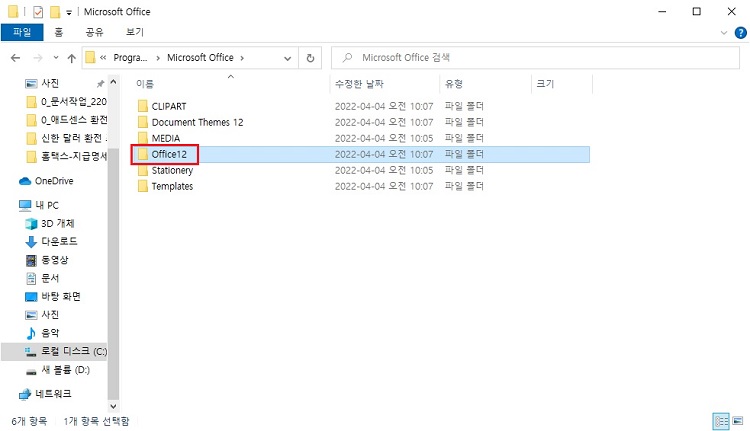The image size is (750, 431).
Task: Click the Microsoft Office 검색 search box
Action: [x=535, y=58]
